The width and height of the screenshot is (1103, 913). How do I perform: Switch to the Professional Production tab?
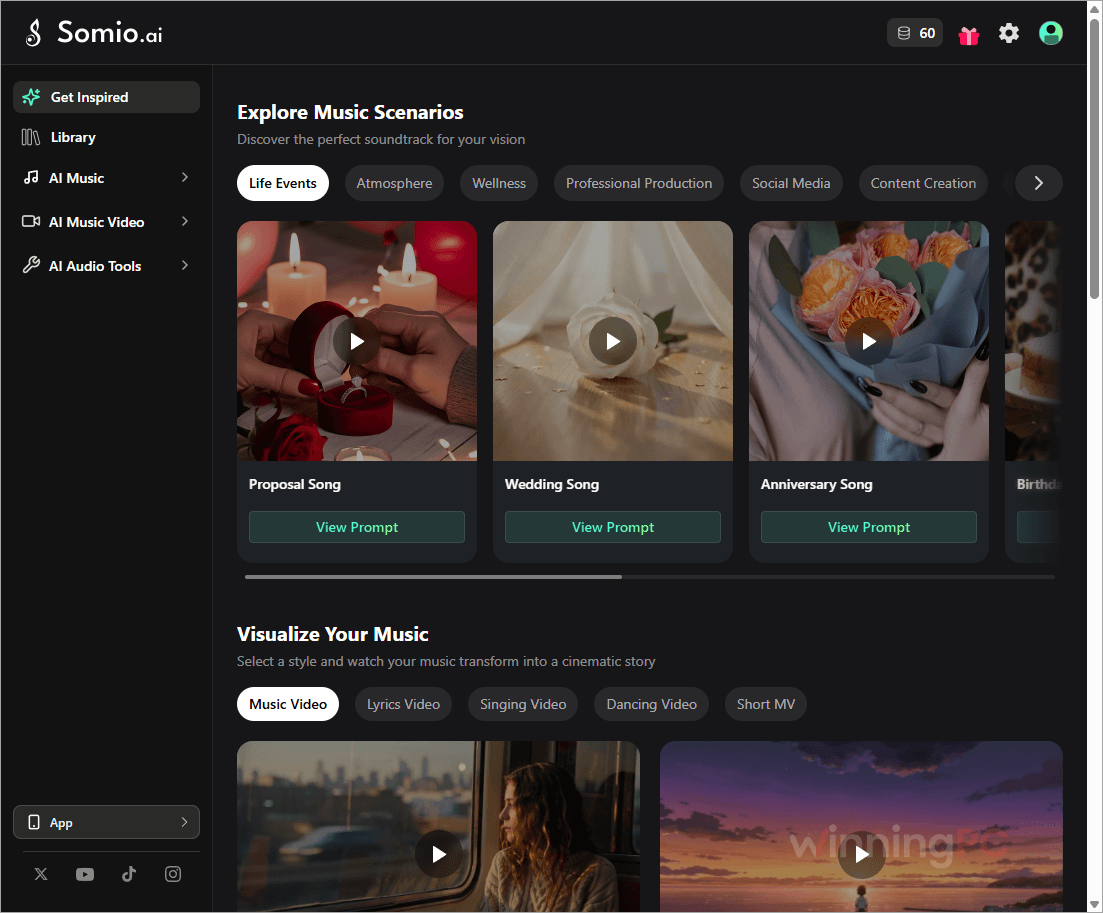(639, 183)
